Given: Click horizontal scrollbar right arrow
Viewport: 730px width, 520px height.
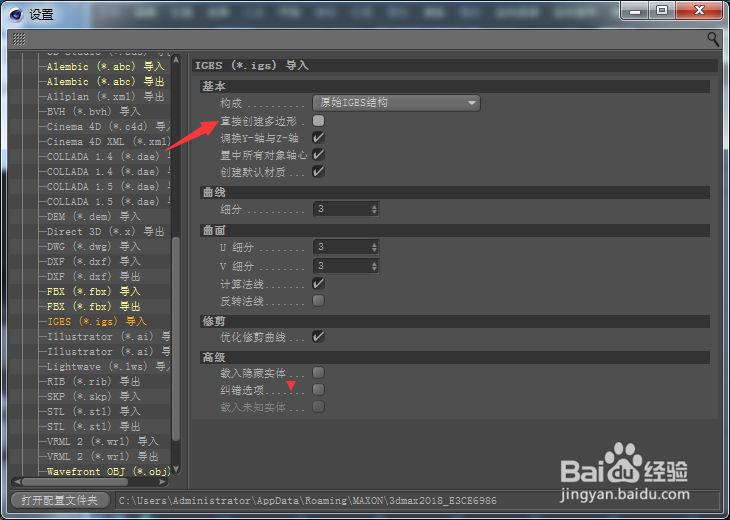Looking at the screenshot, I should (x=162, y=482).
